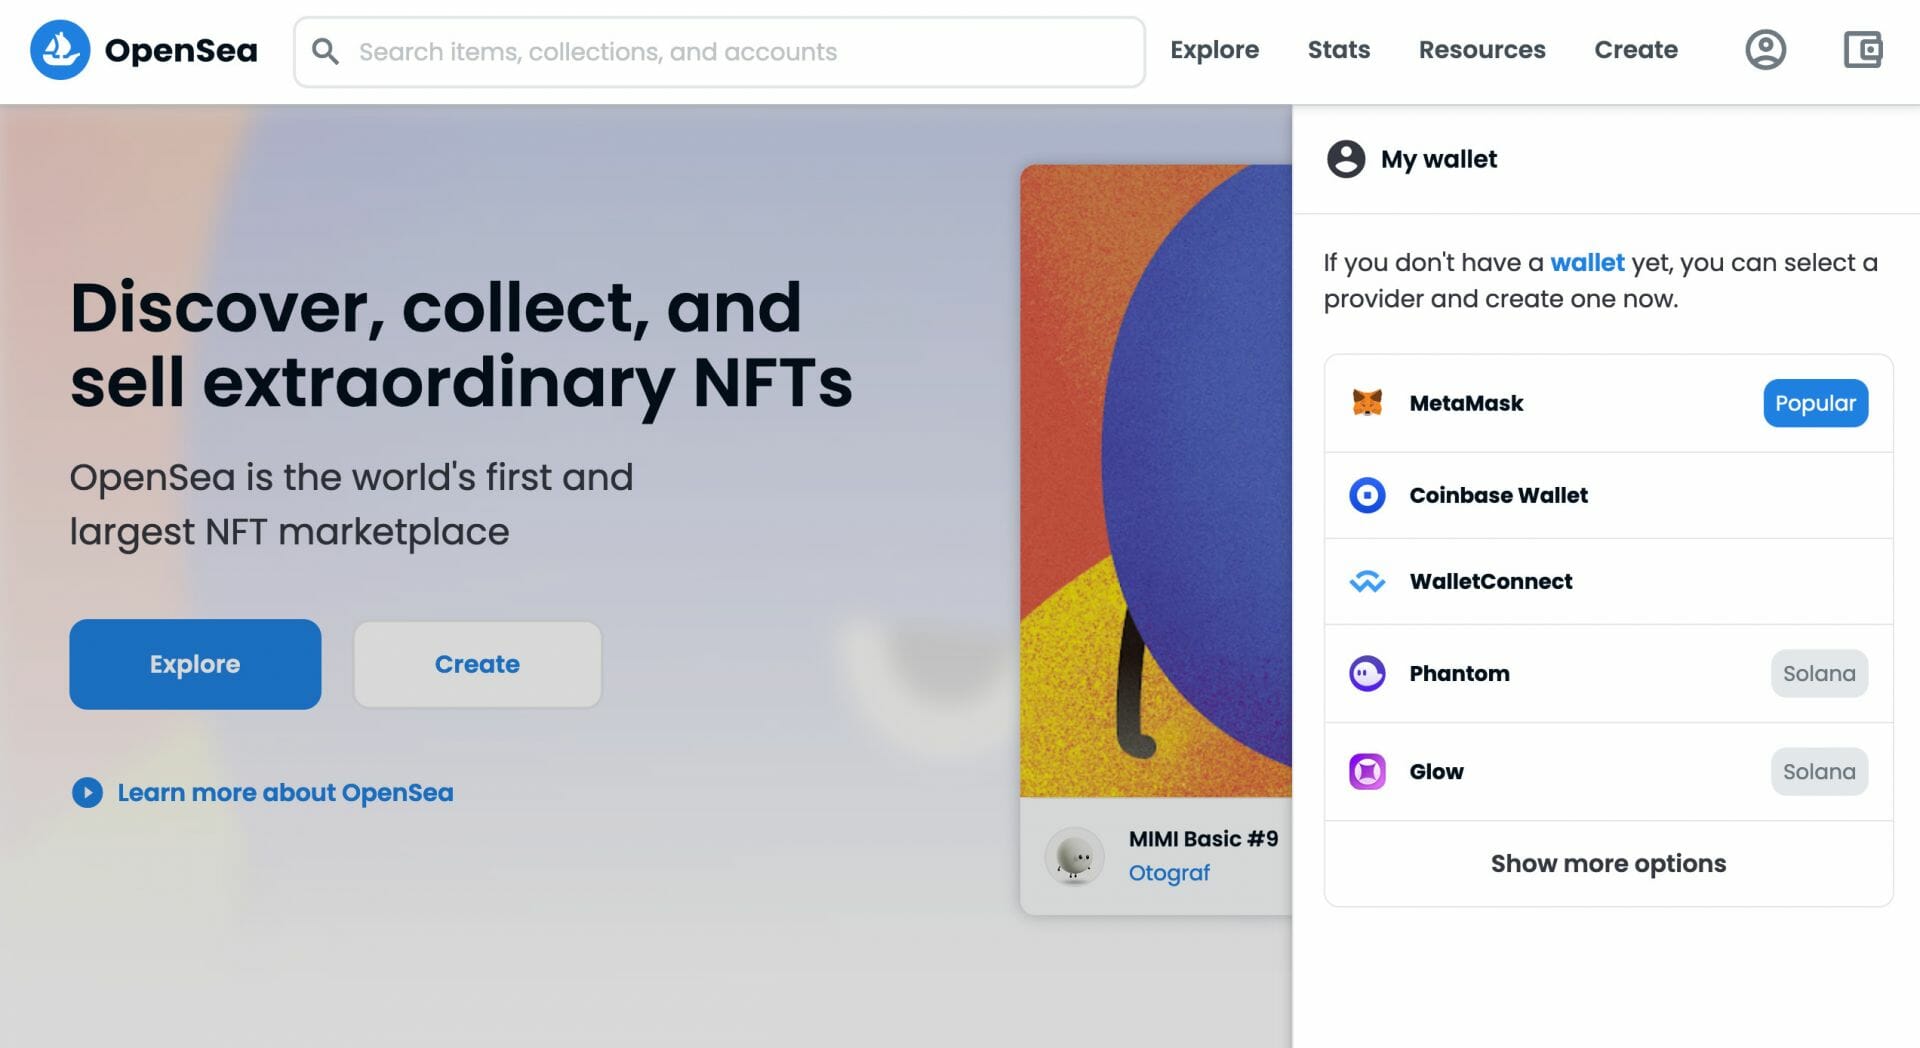The height and width of the screenshot is (1048, 1920).
Task: Click the Discover, collect, and sell headline
Action: (461, 345)
